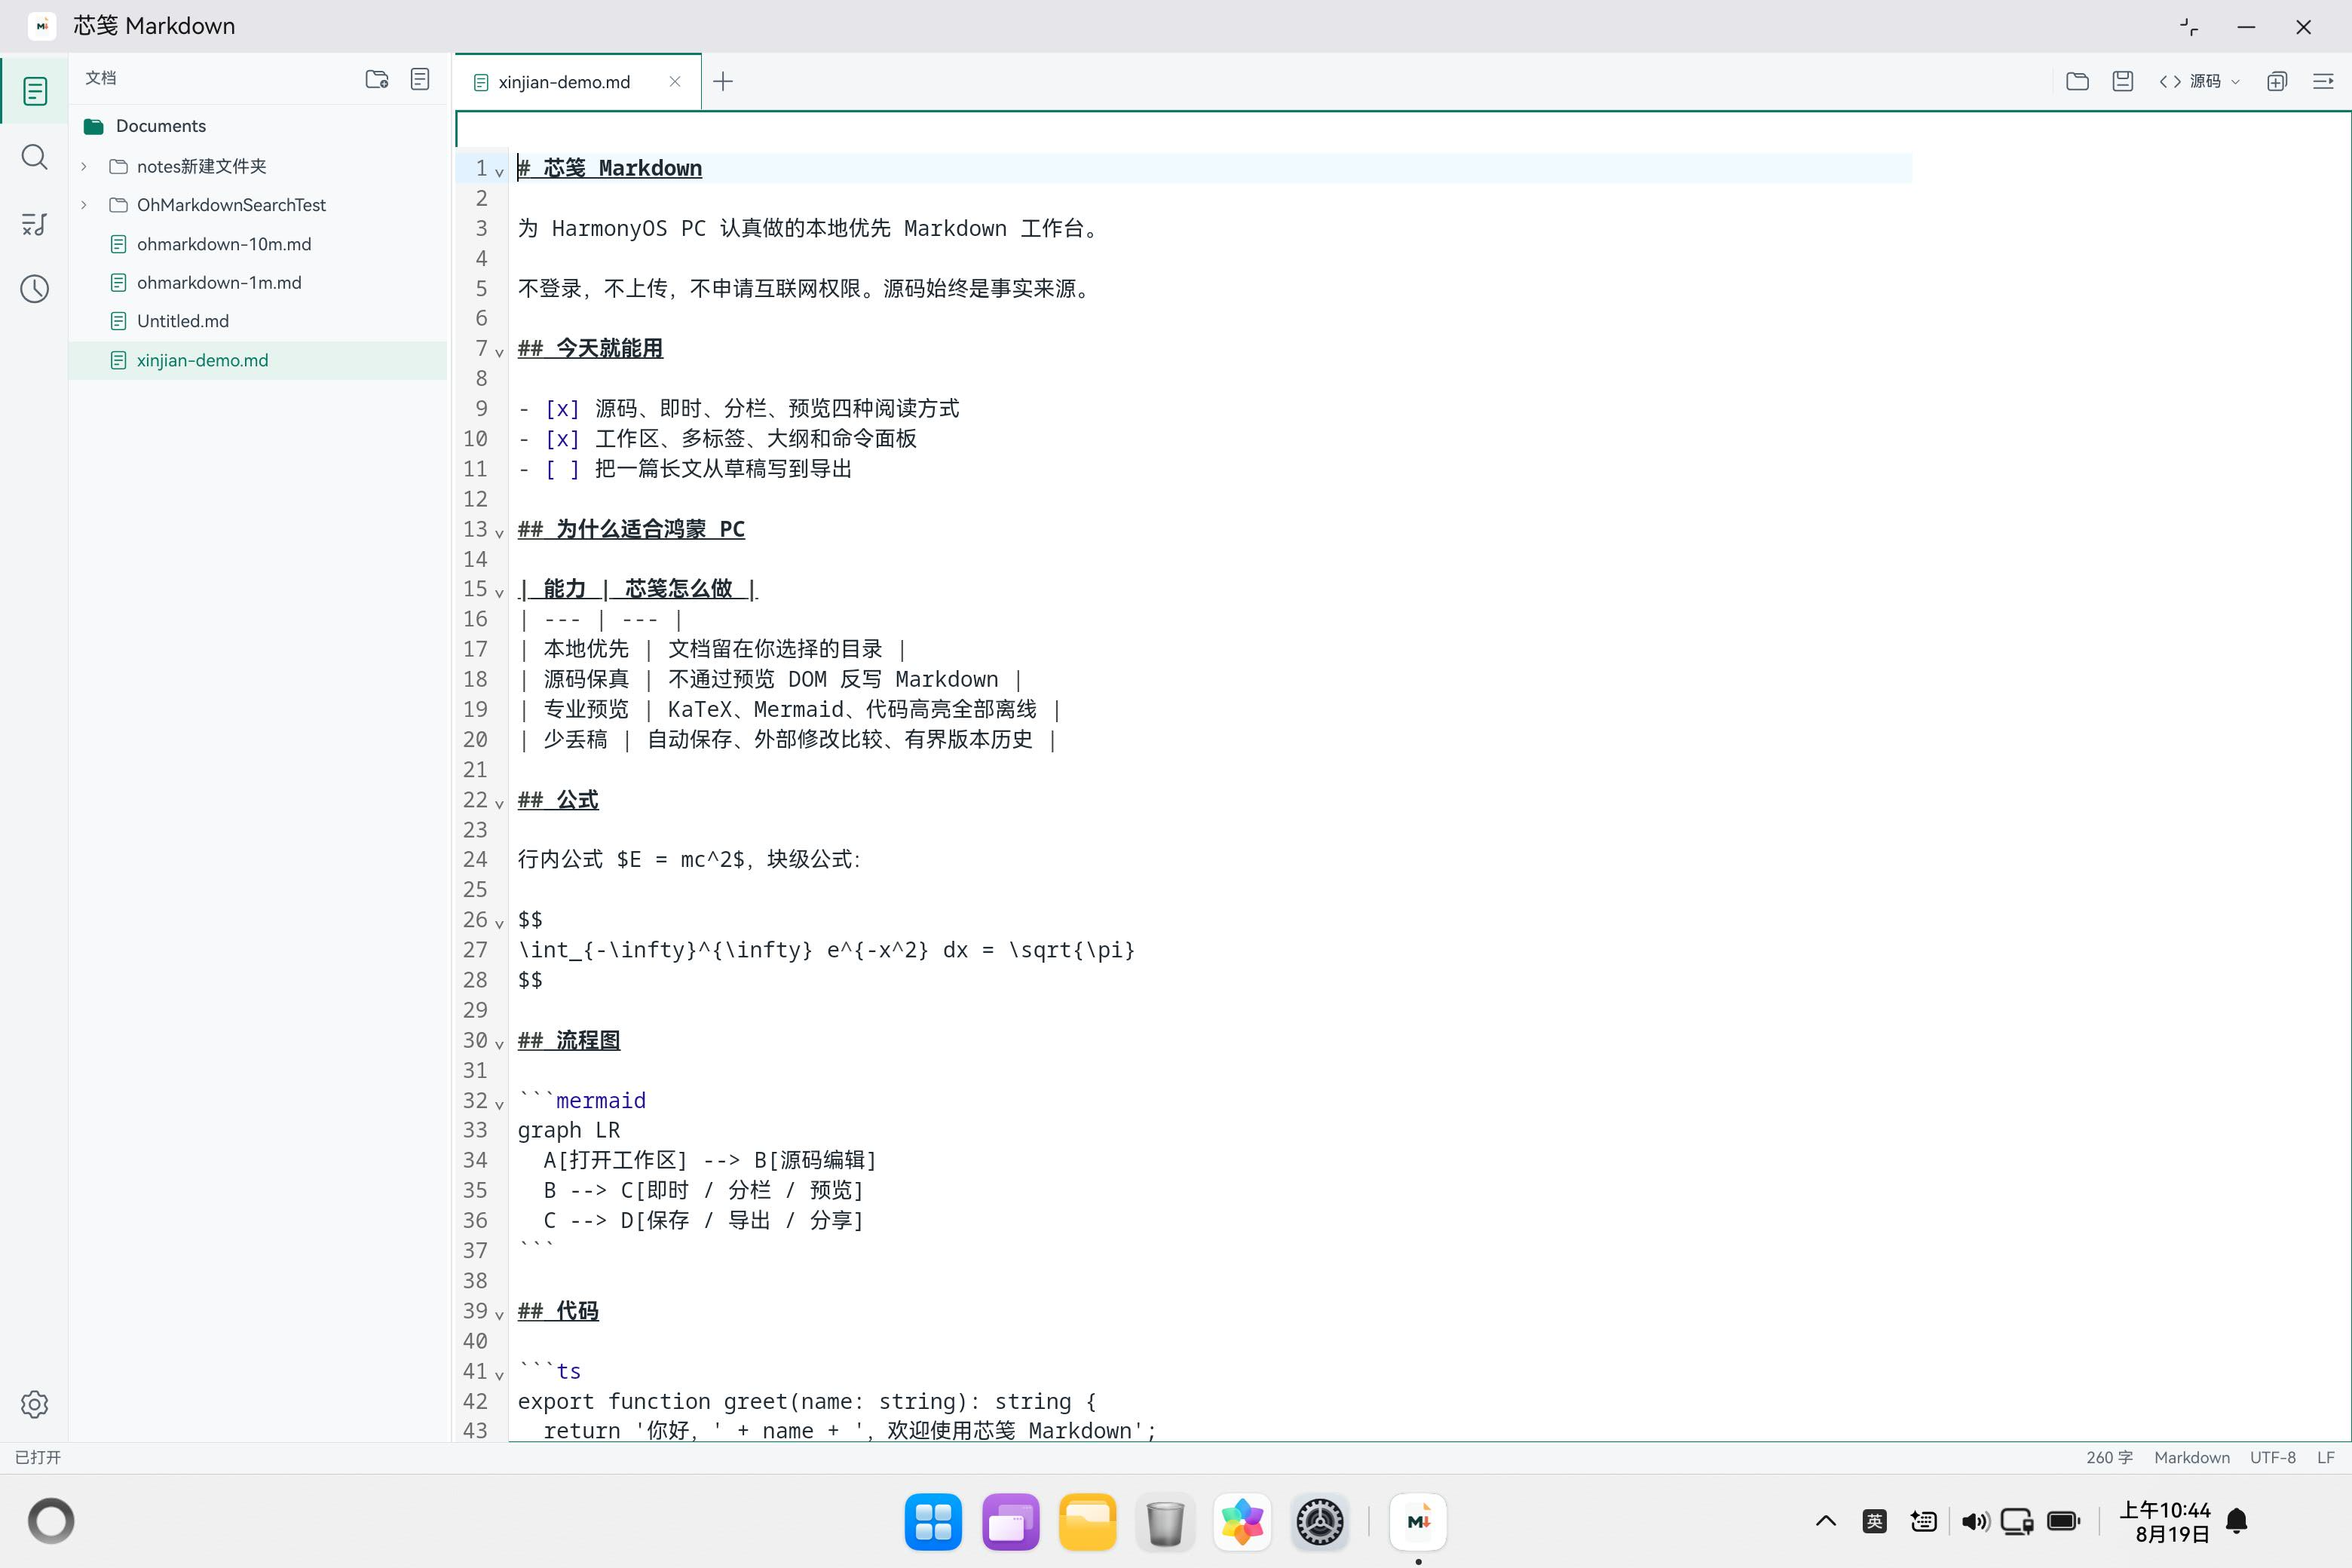Click the \int LaTeX formula line
This screenshot has height=1568, width=2352.
(x=826, y=950)
